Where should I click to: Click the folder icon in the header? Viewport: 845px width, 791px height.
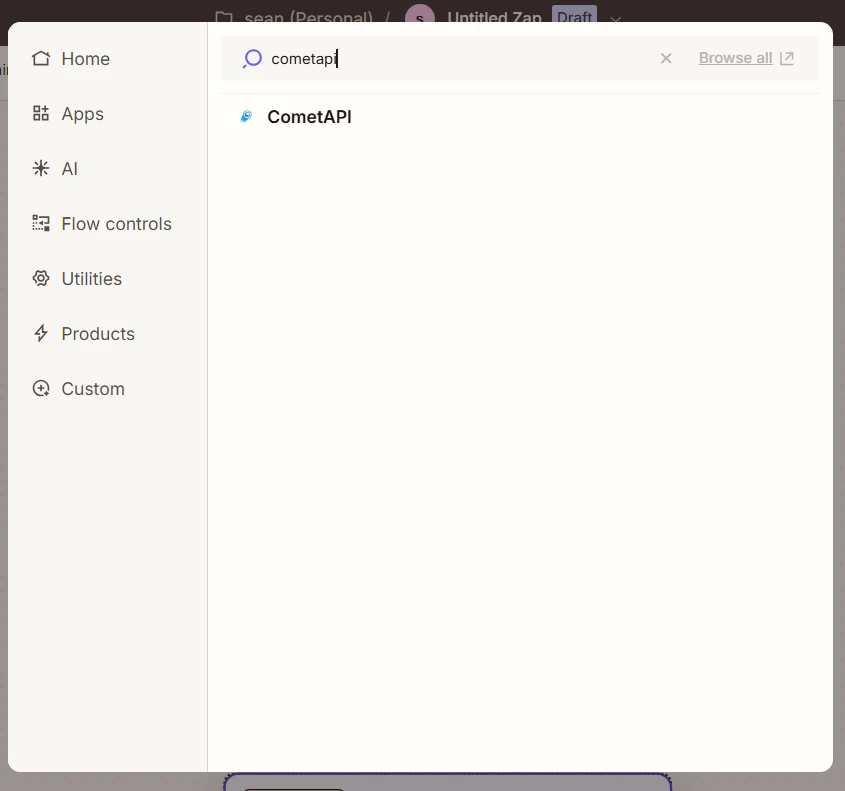(224, 17)
